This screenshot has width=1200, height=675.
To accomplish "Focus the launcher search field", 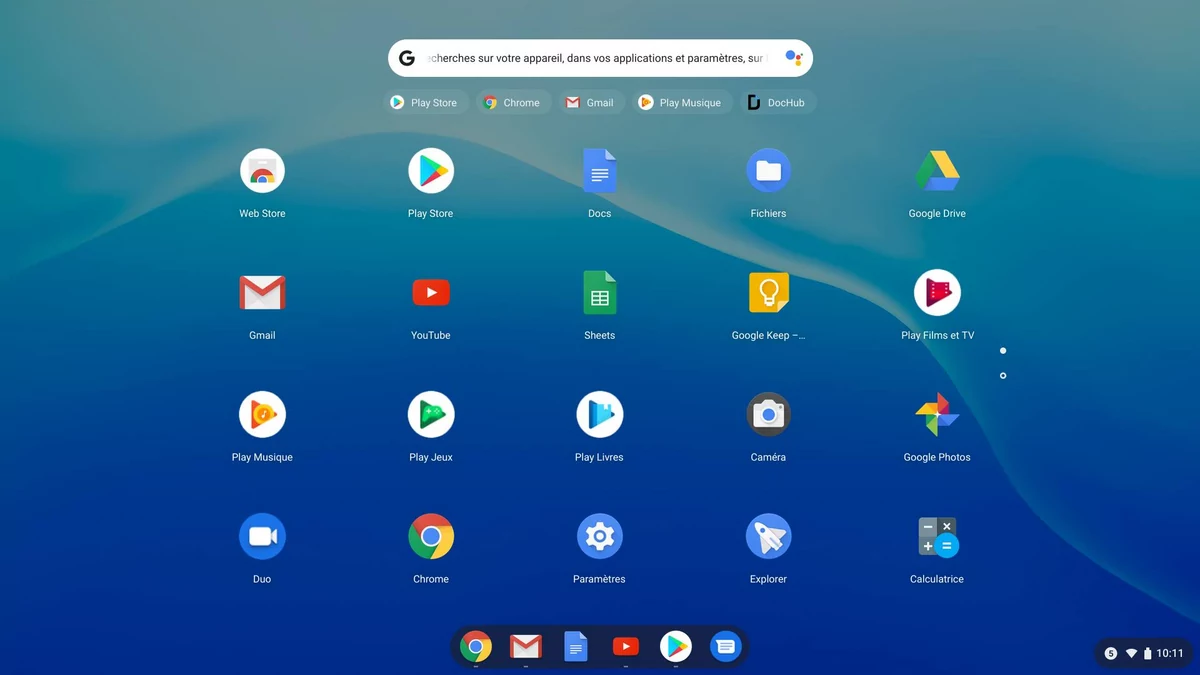I will [x=600, y=58].
